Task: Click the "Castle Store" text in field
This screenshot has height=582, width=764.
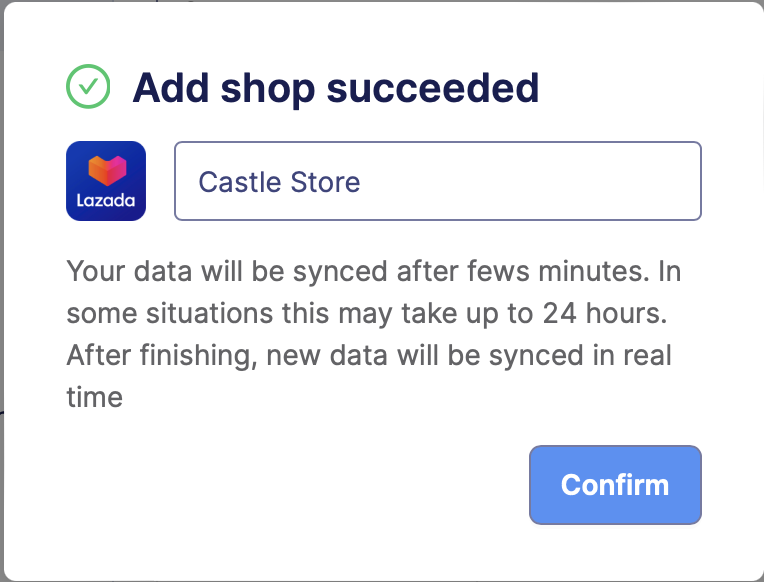Action: (x=279, y=182)
